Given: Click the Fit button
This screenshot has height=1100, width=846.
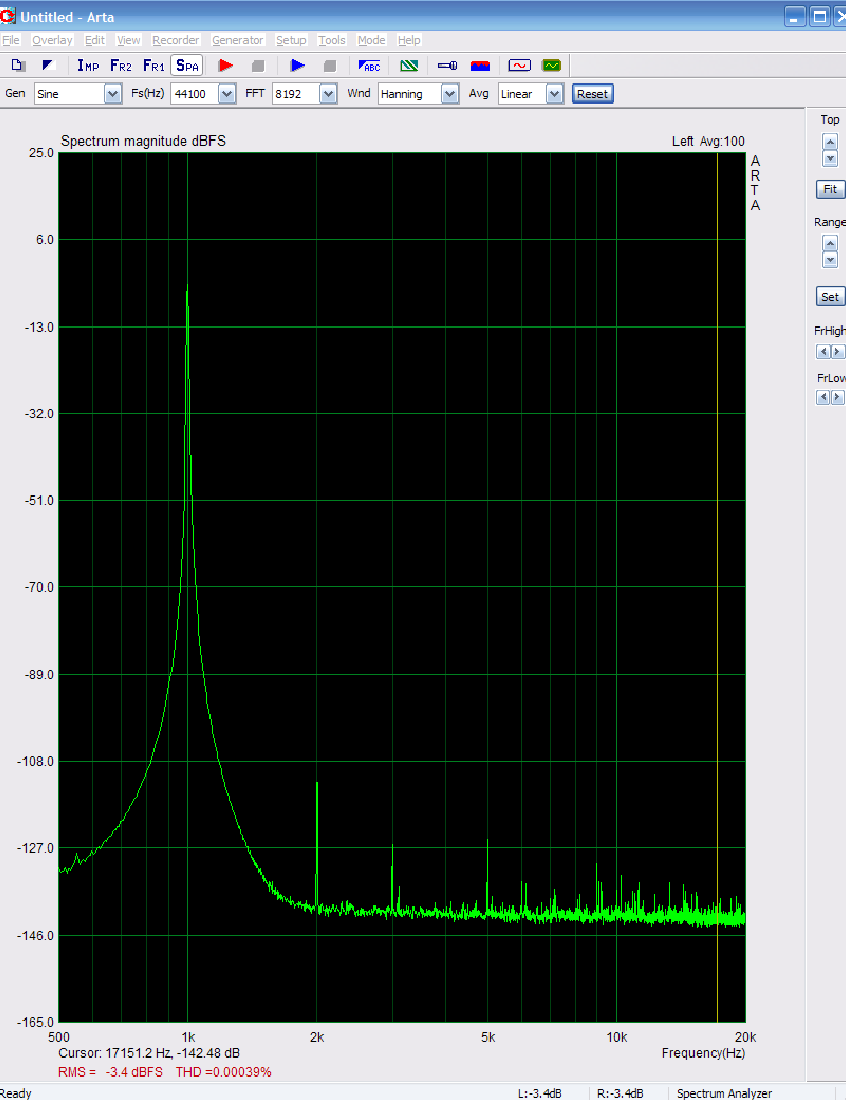Looking at the screenshot, I should (x=830, y=189).
